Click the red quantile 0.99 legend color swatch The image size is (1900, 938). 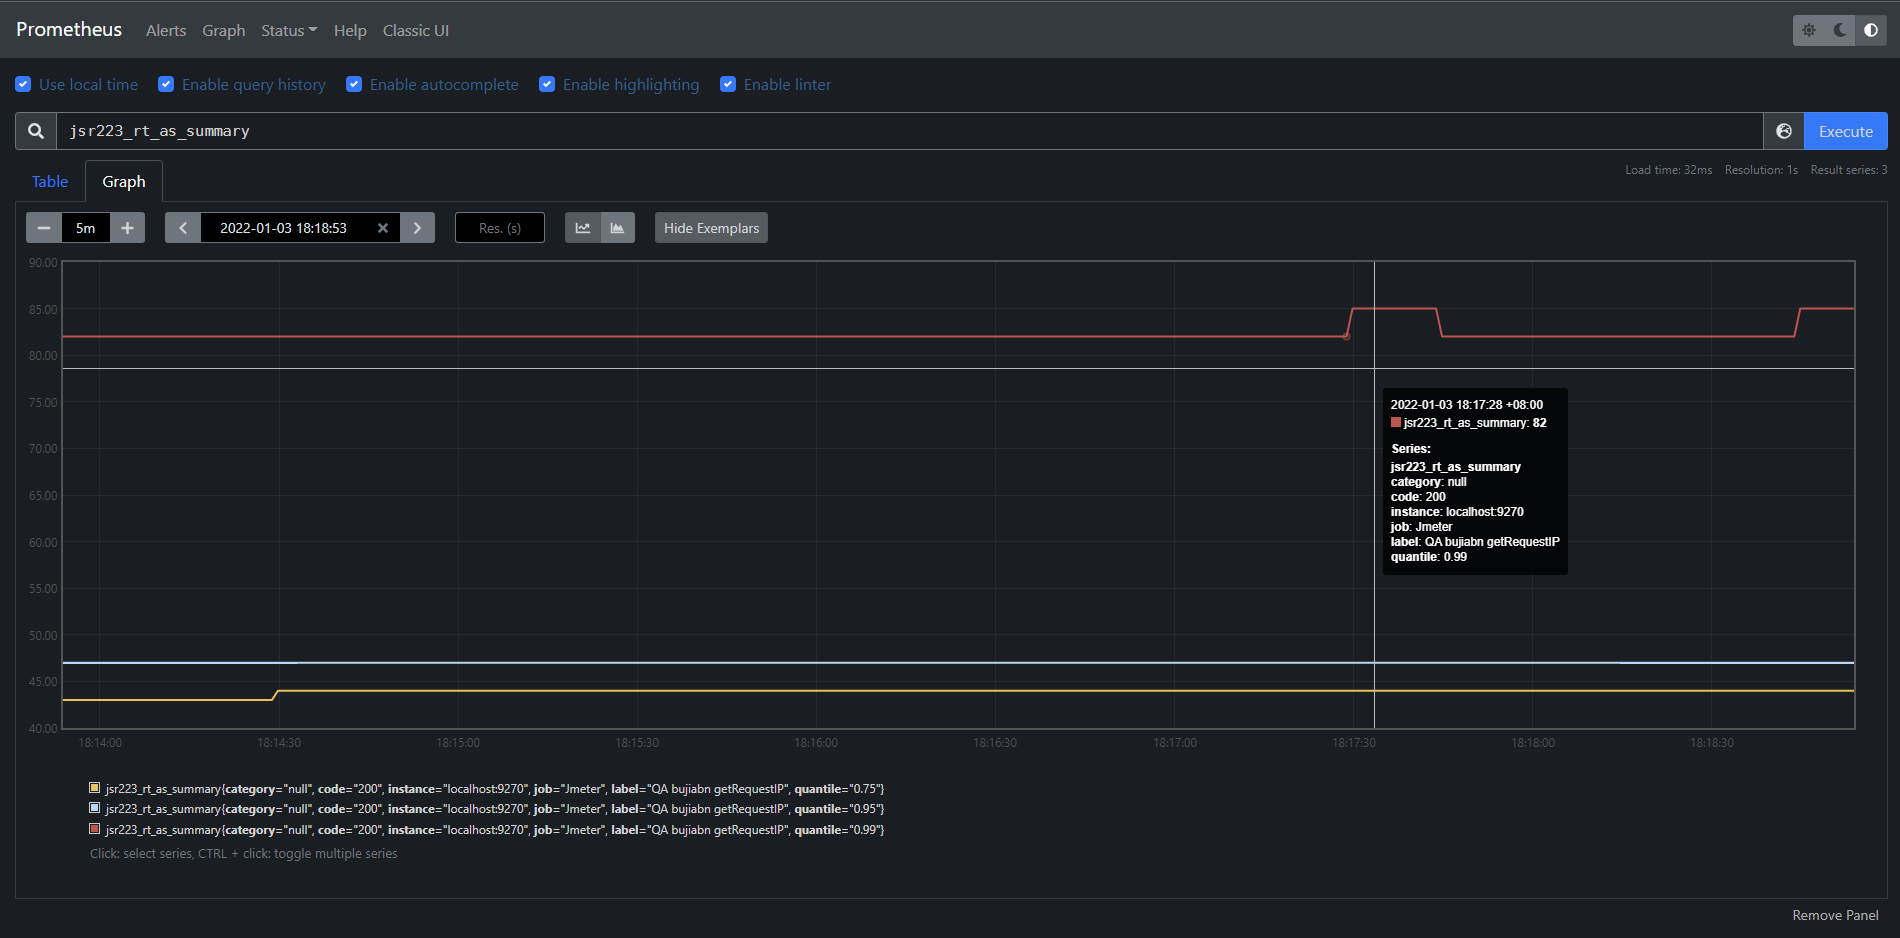coord(95,829)
